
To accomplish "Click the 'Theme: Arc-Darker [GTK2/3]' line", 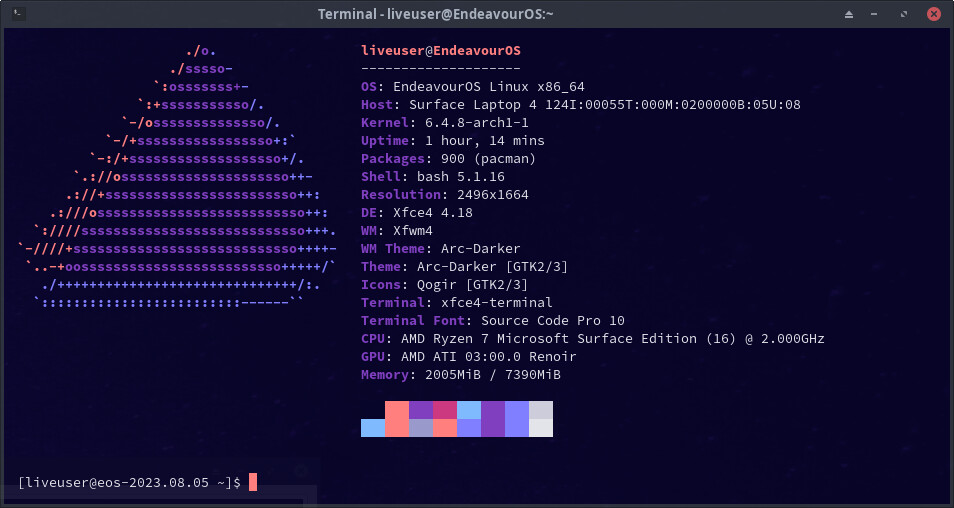I will coord(464,266).
